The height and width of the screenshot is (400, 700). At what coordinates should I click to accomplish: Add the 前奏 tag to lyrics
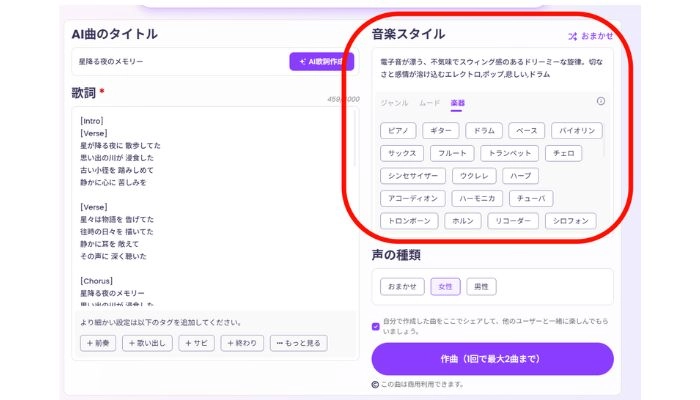(97, 343)
